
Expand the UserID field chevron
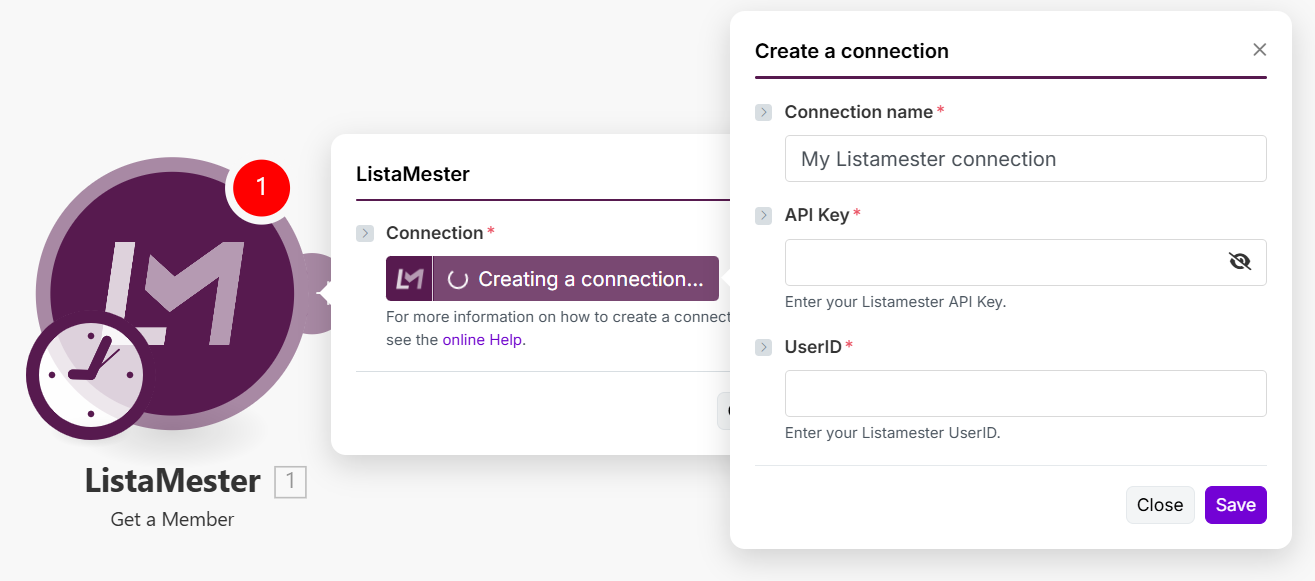pyautogui.click(x=764, y=347)
